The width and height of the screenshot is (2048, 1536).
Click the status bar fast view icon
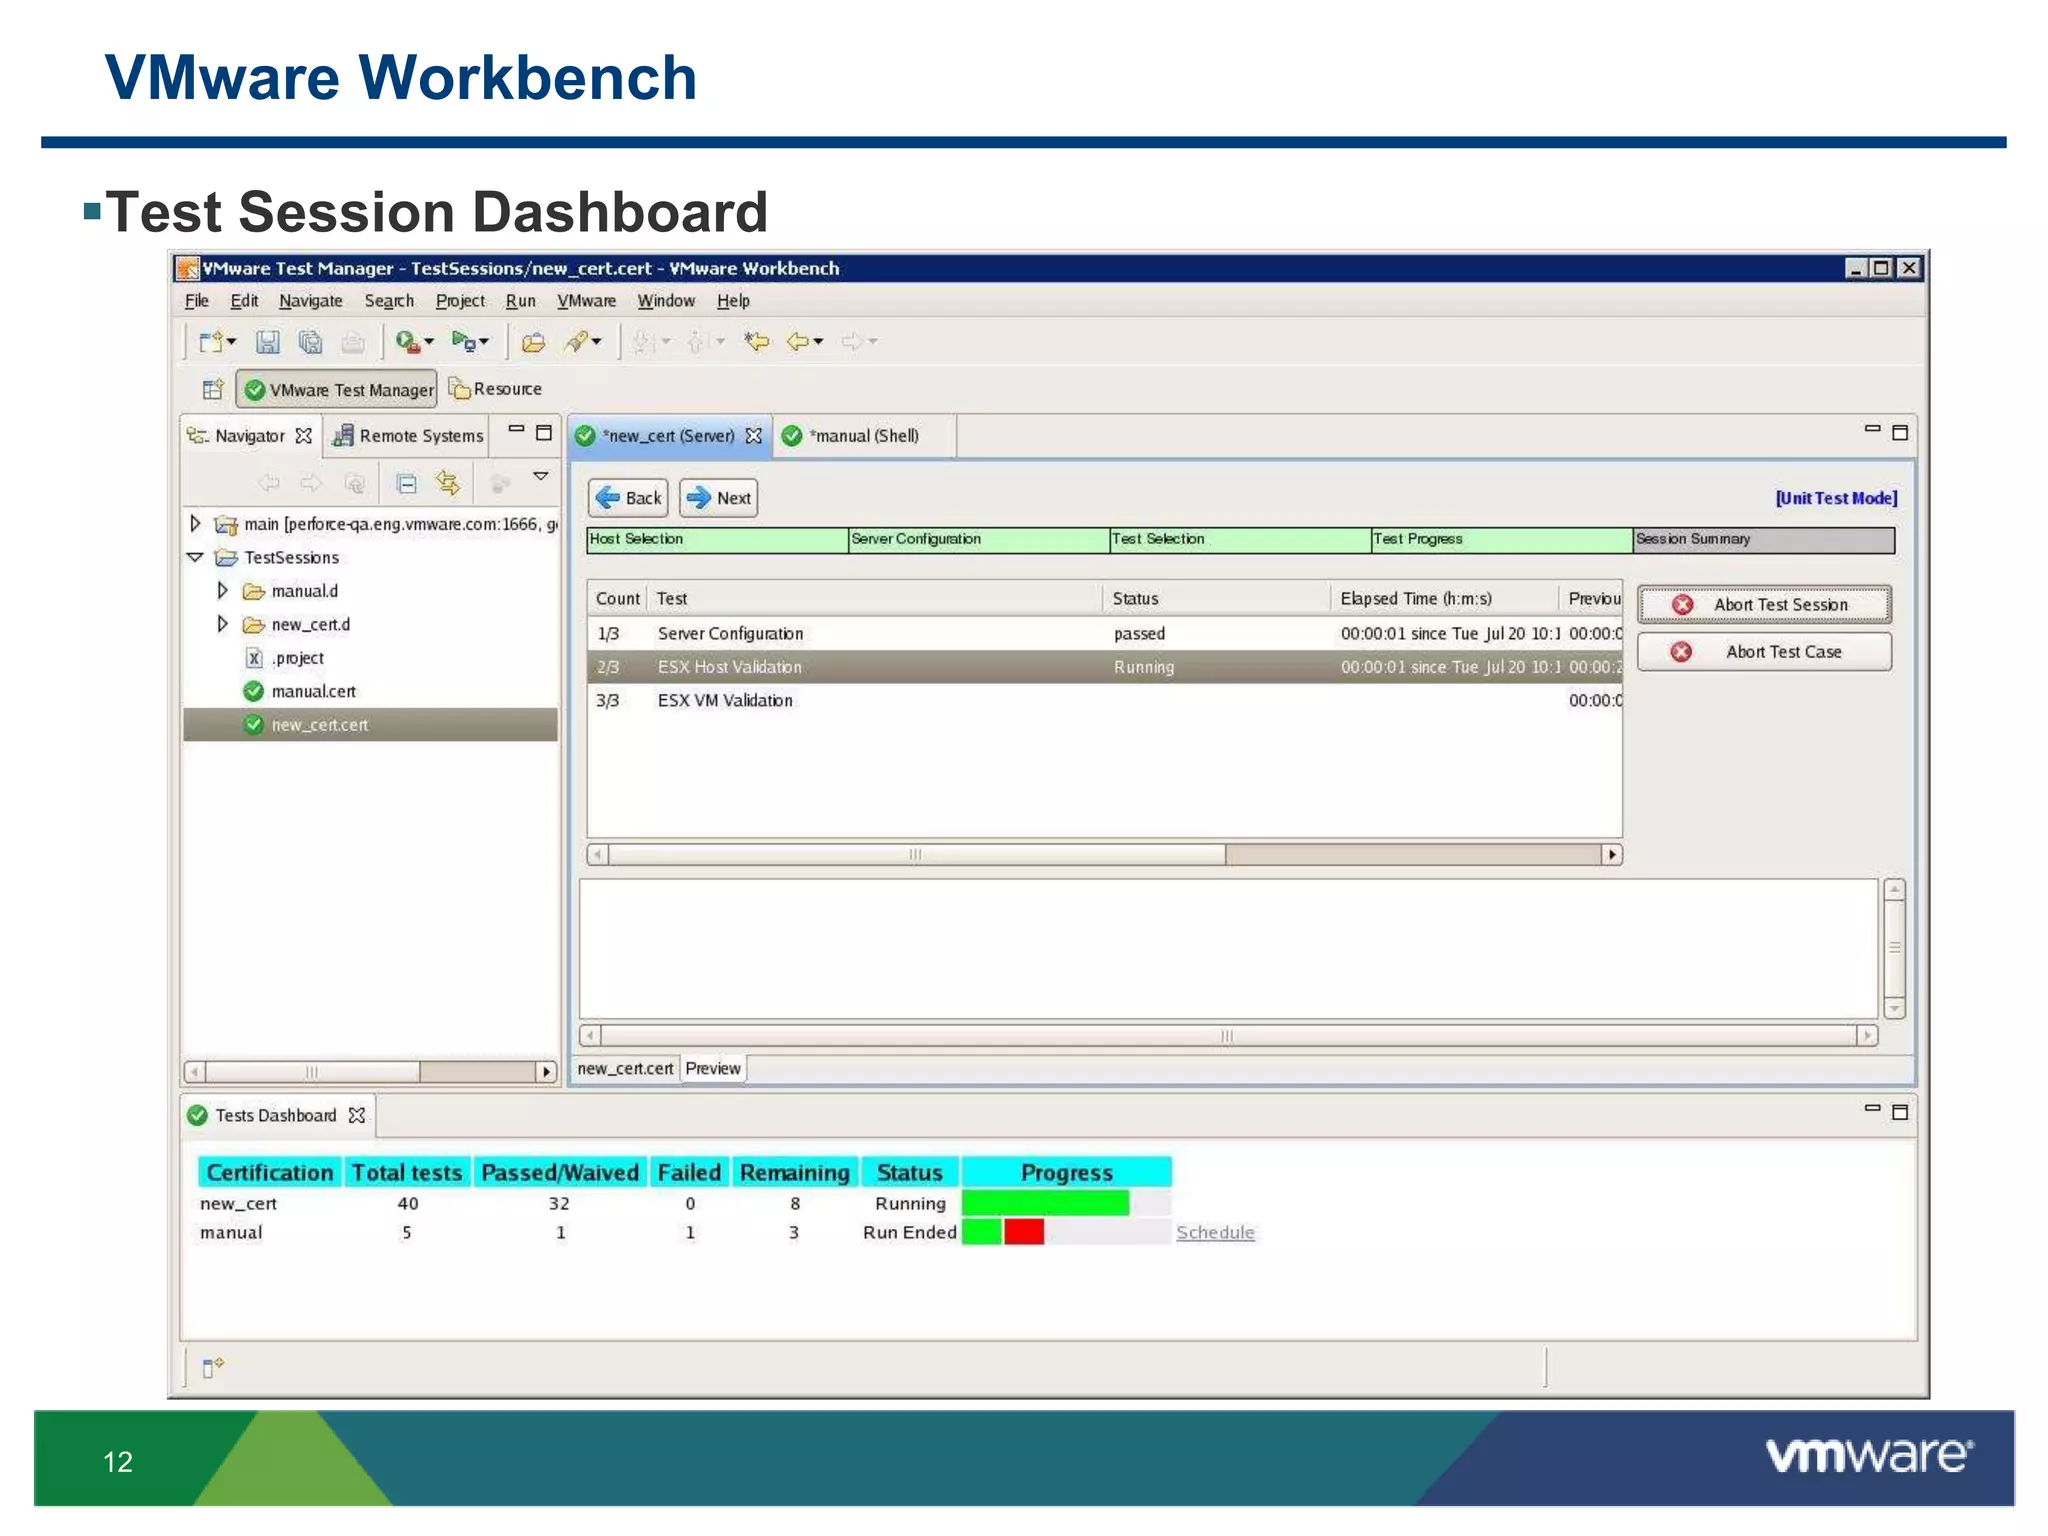213,1367
